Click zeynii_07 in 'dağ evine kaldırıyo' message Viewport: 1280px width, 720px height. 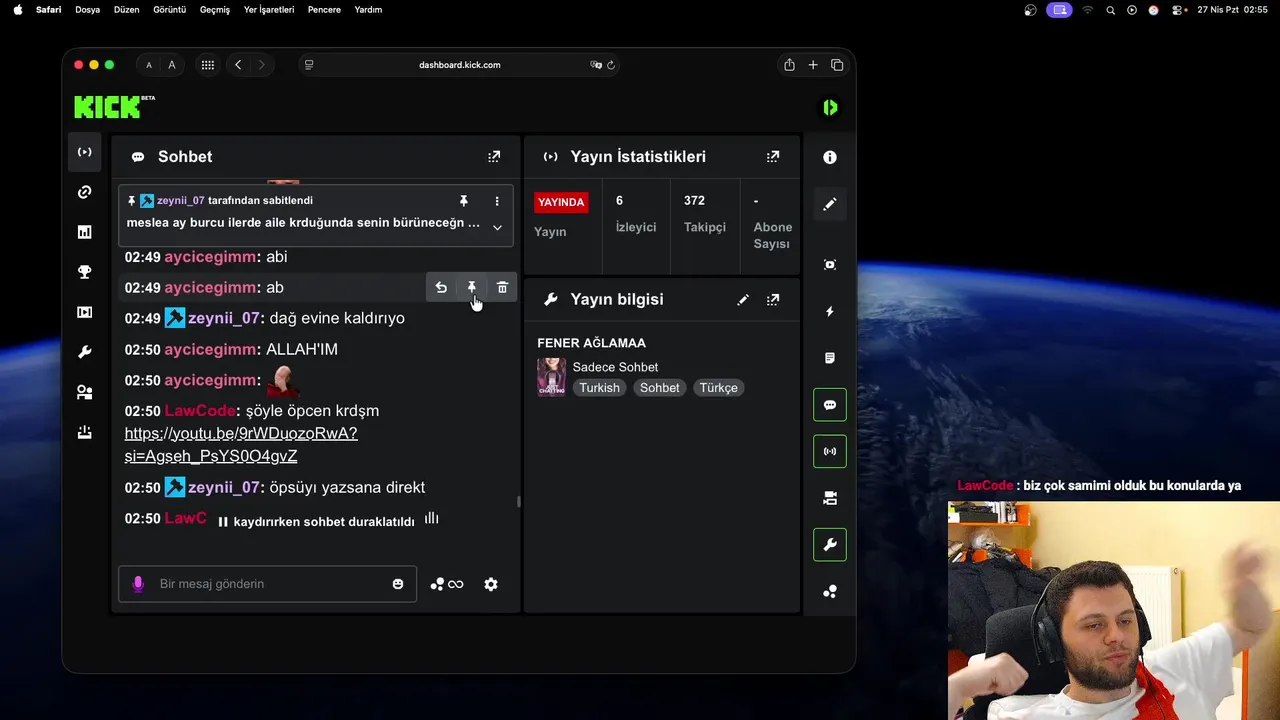pyautogui.click(x=224, y=318)
